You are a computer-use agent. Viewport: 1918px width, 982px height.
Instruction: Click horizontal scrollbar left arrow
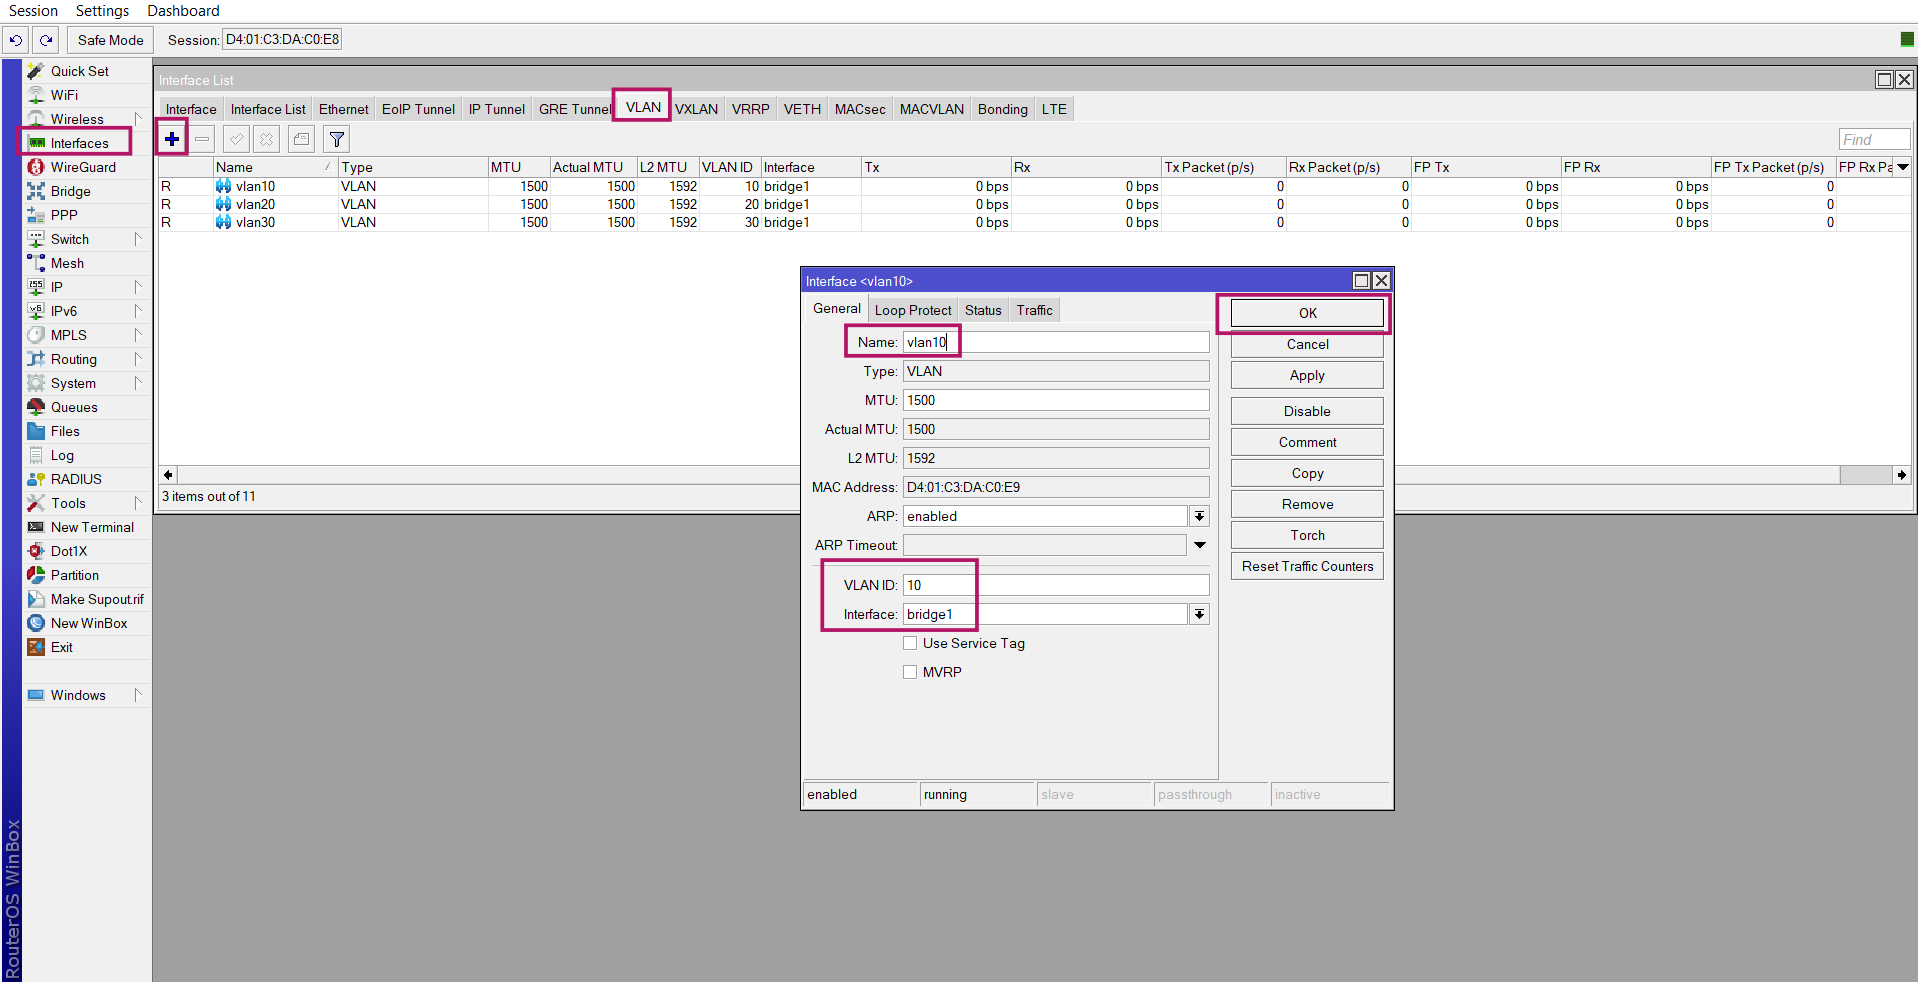(x=168, y=475)
